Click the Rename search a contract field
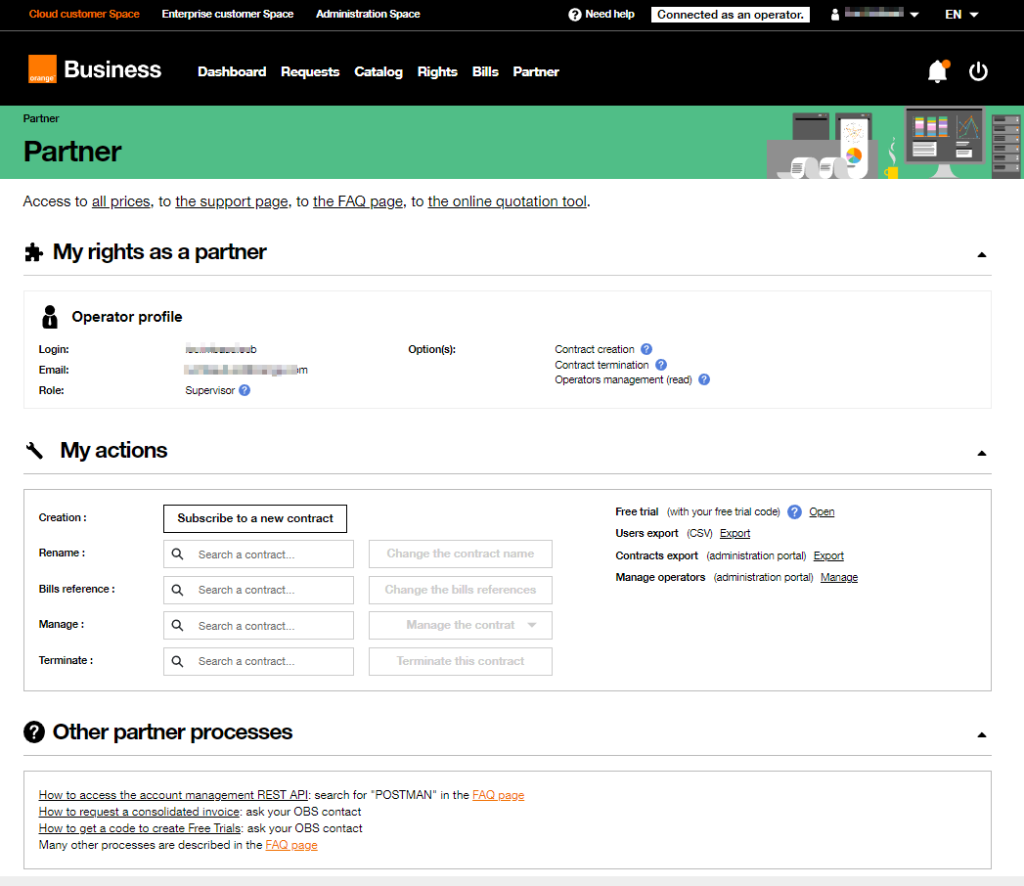This screenshot has height=886, width=1024. point(259,554)
